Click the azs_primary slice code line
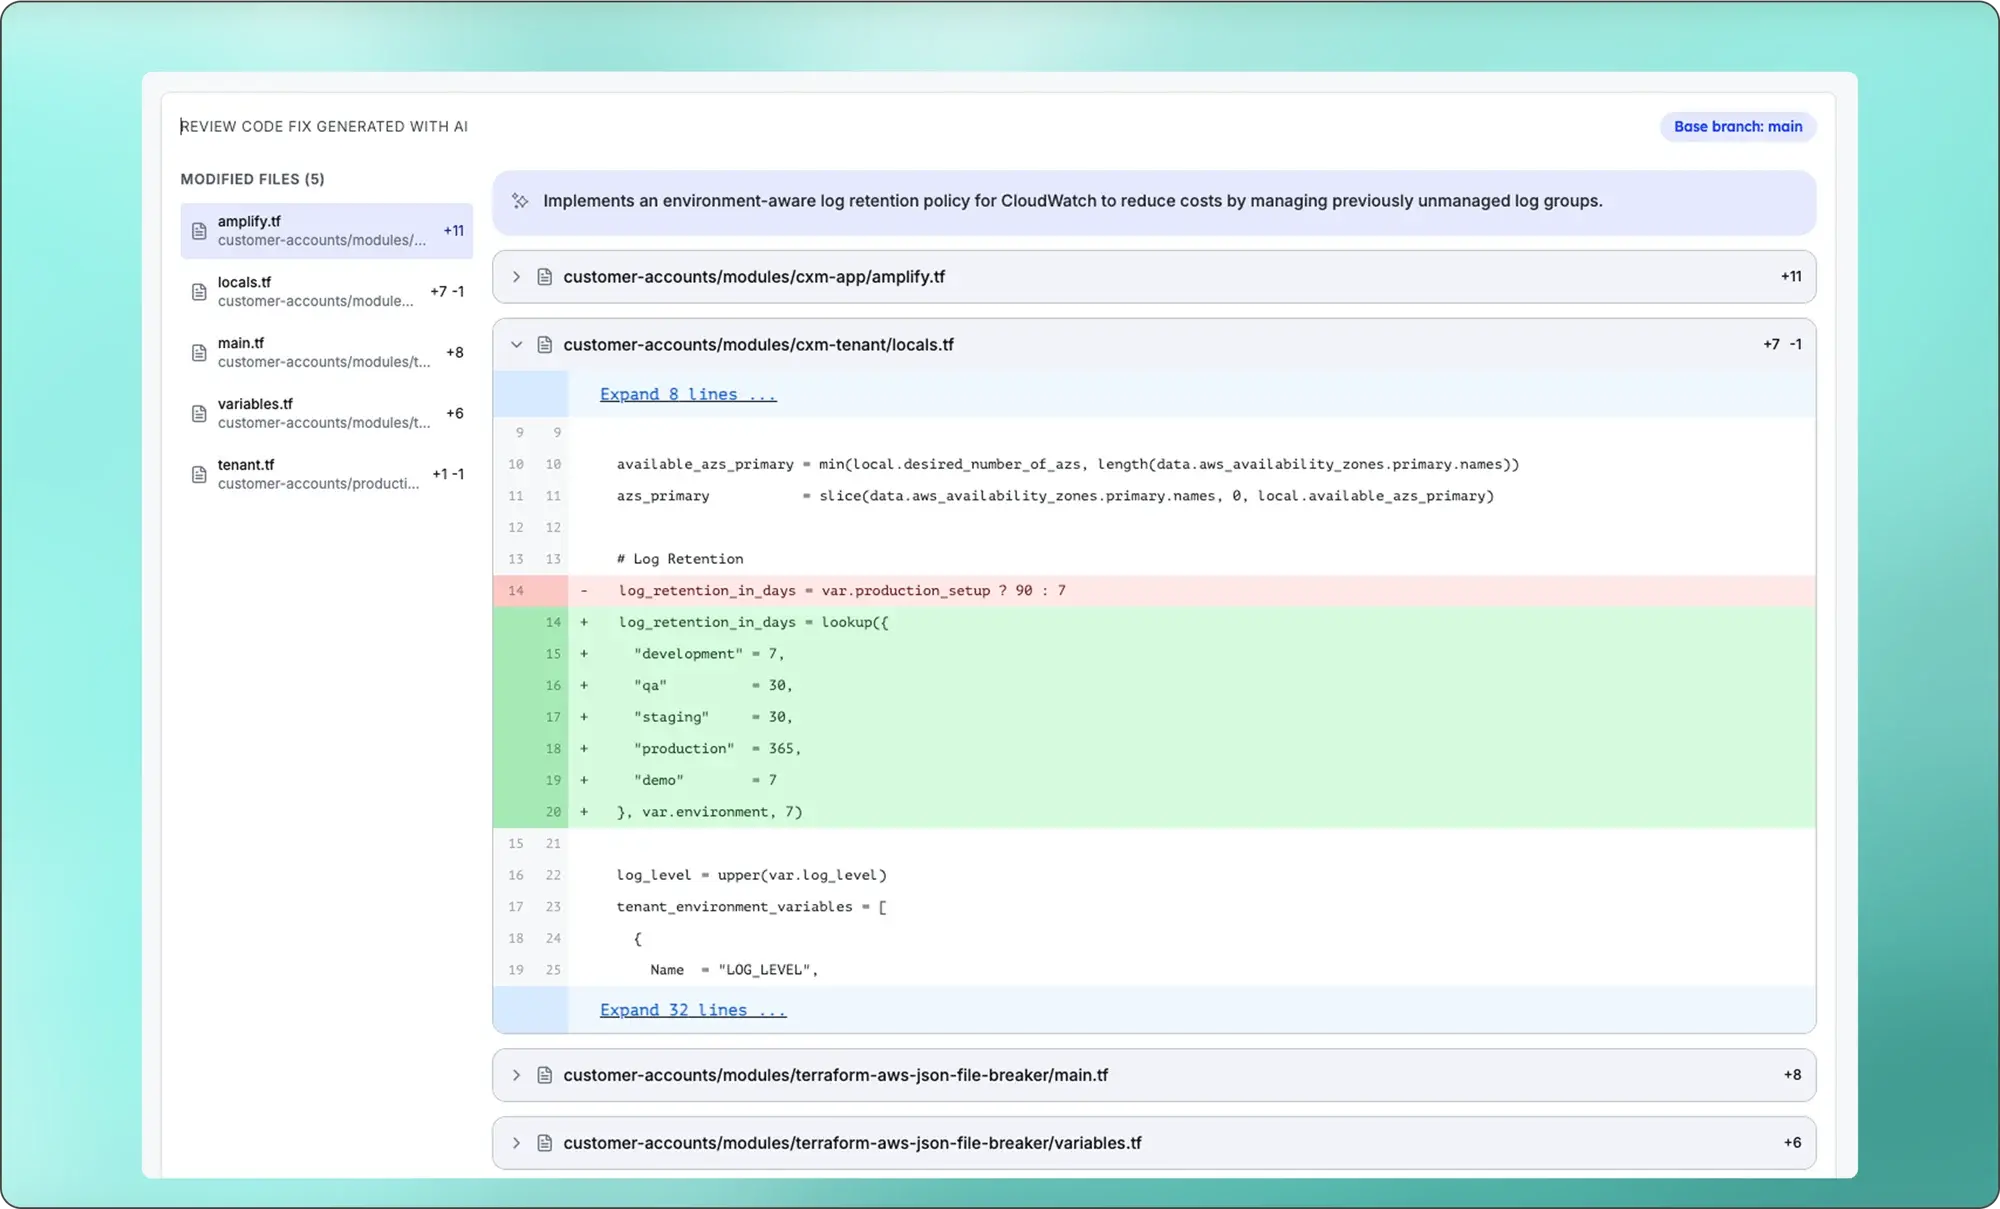The height and width of the screenshot is (1209, 2000). pyautogui.click(x=1154, y=497)
